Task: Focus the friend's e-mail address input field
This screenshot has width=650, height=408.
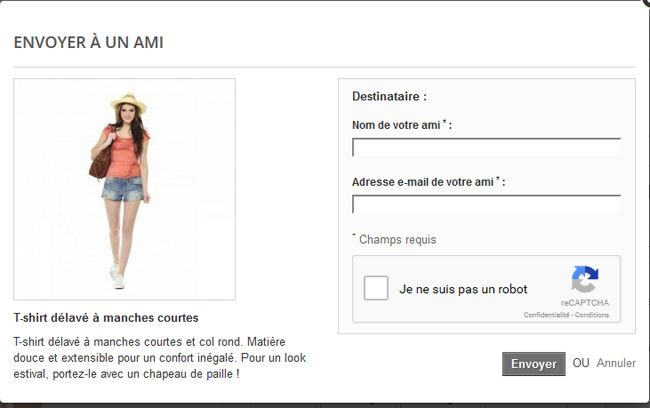Action: pos(486,204)
